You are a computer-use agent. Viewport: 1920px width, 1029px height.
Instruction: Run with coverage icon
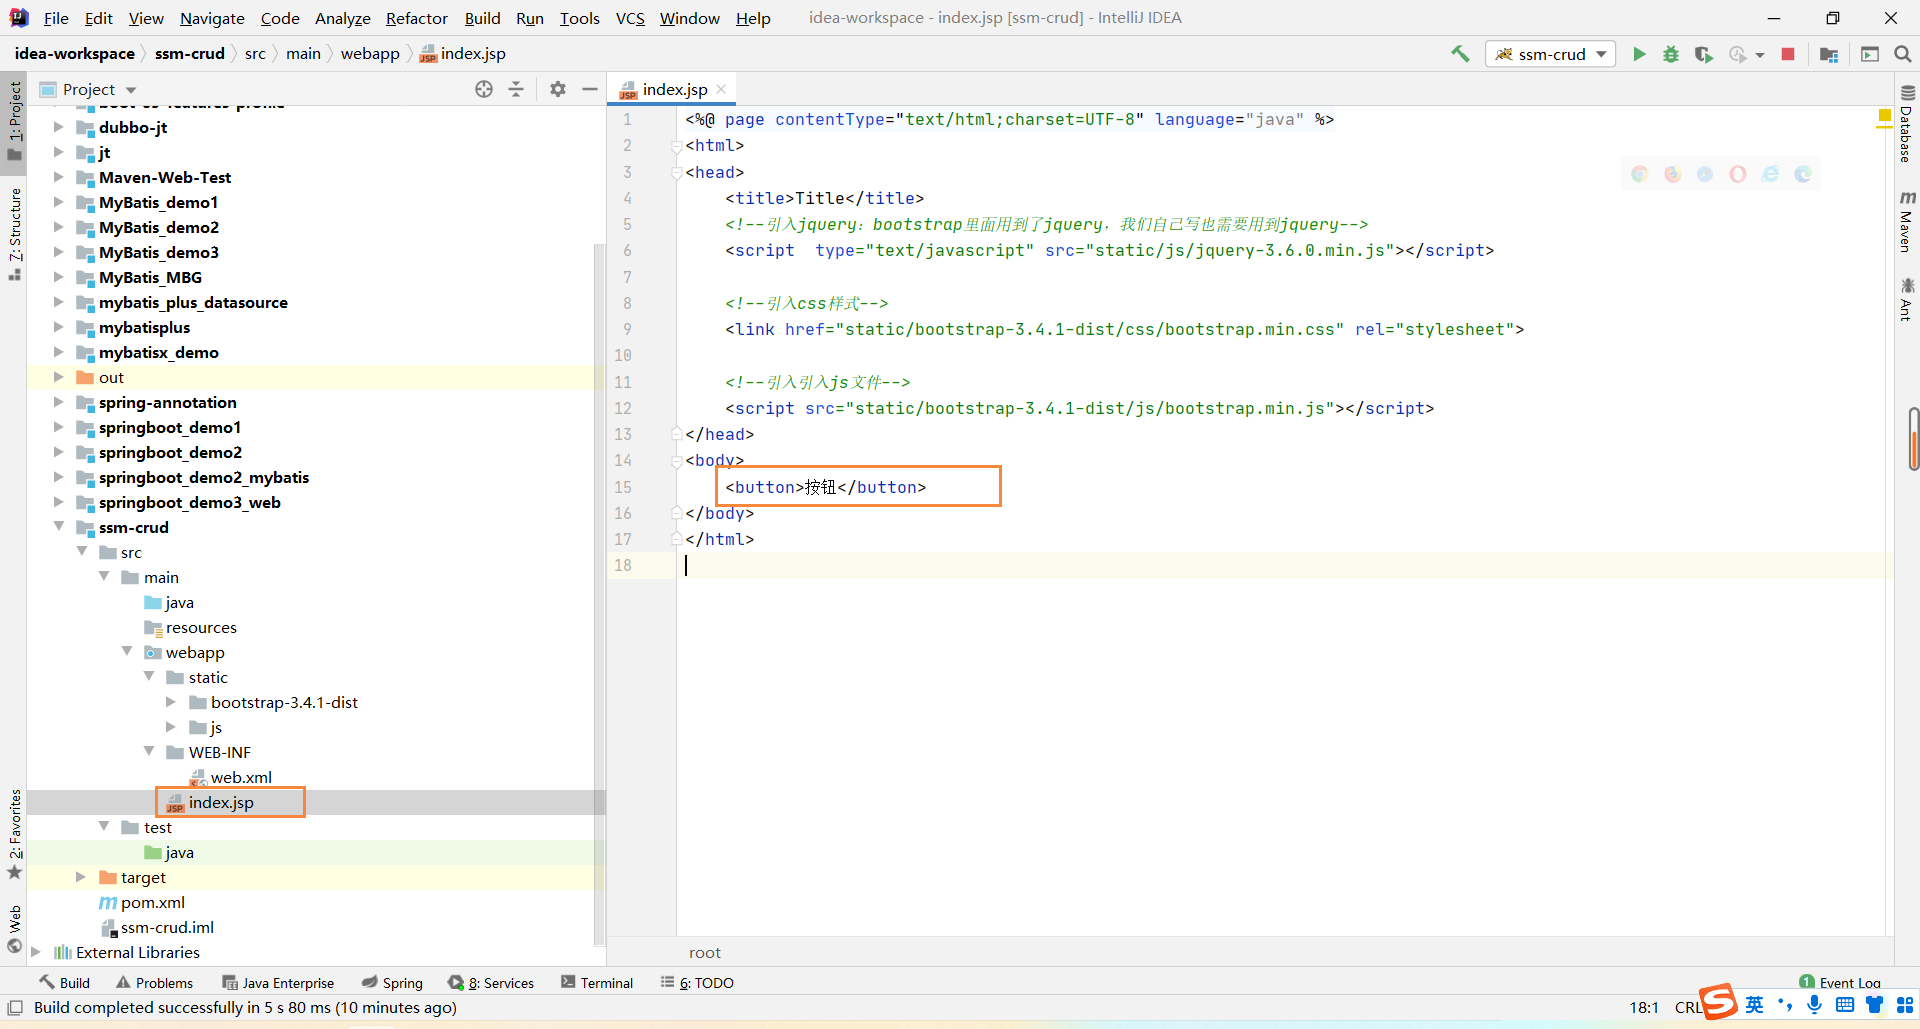point(1704,54)
